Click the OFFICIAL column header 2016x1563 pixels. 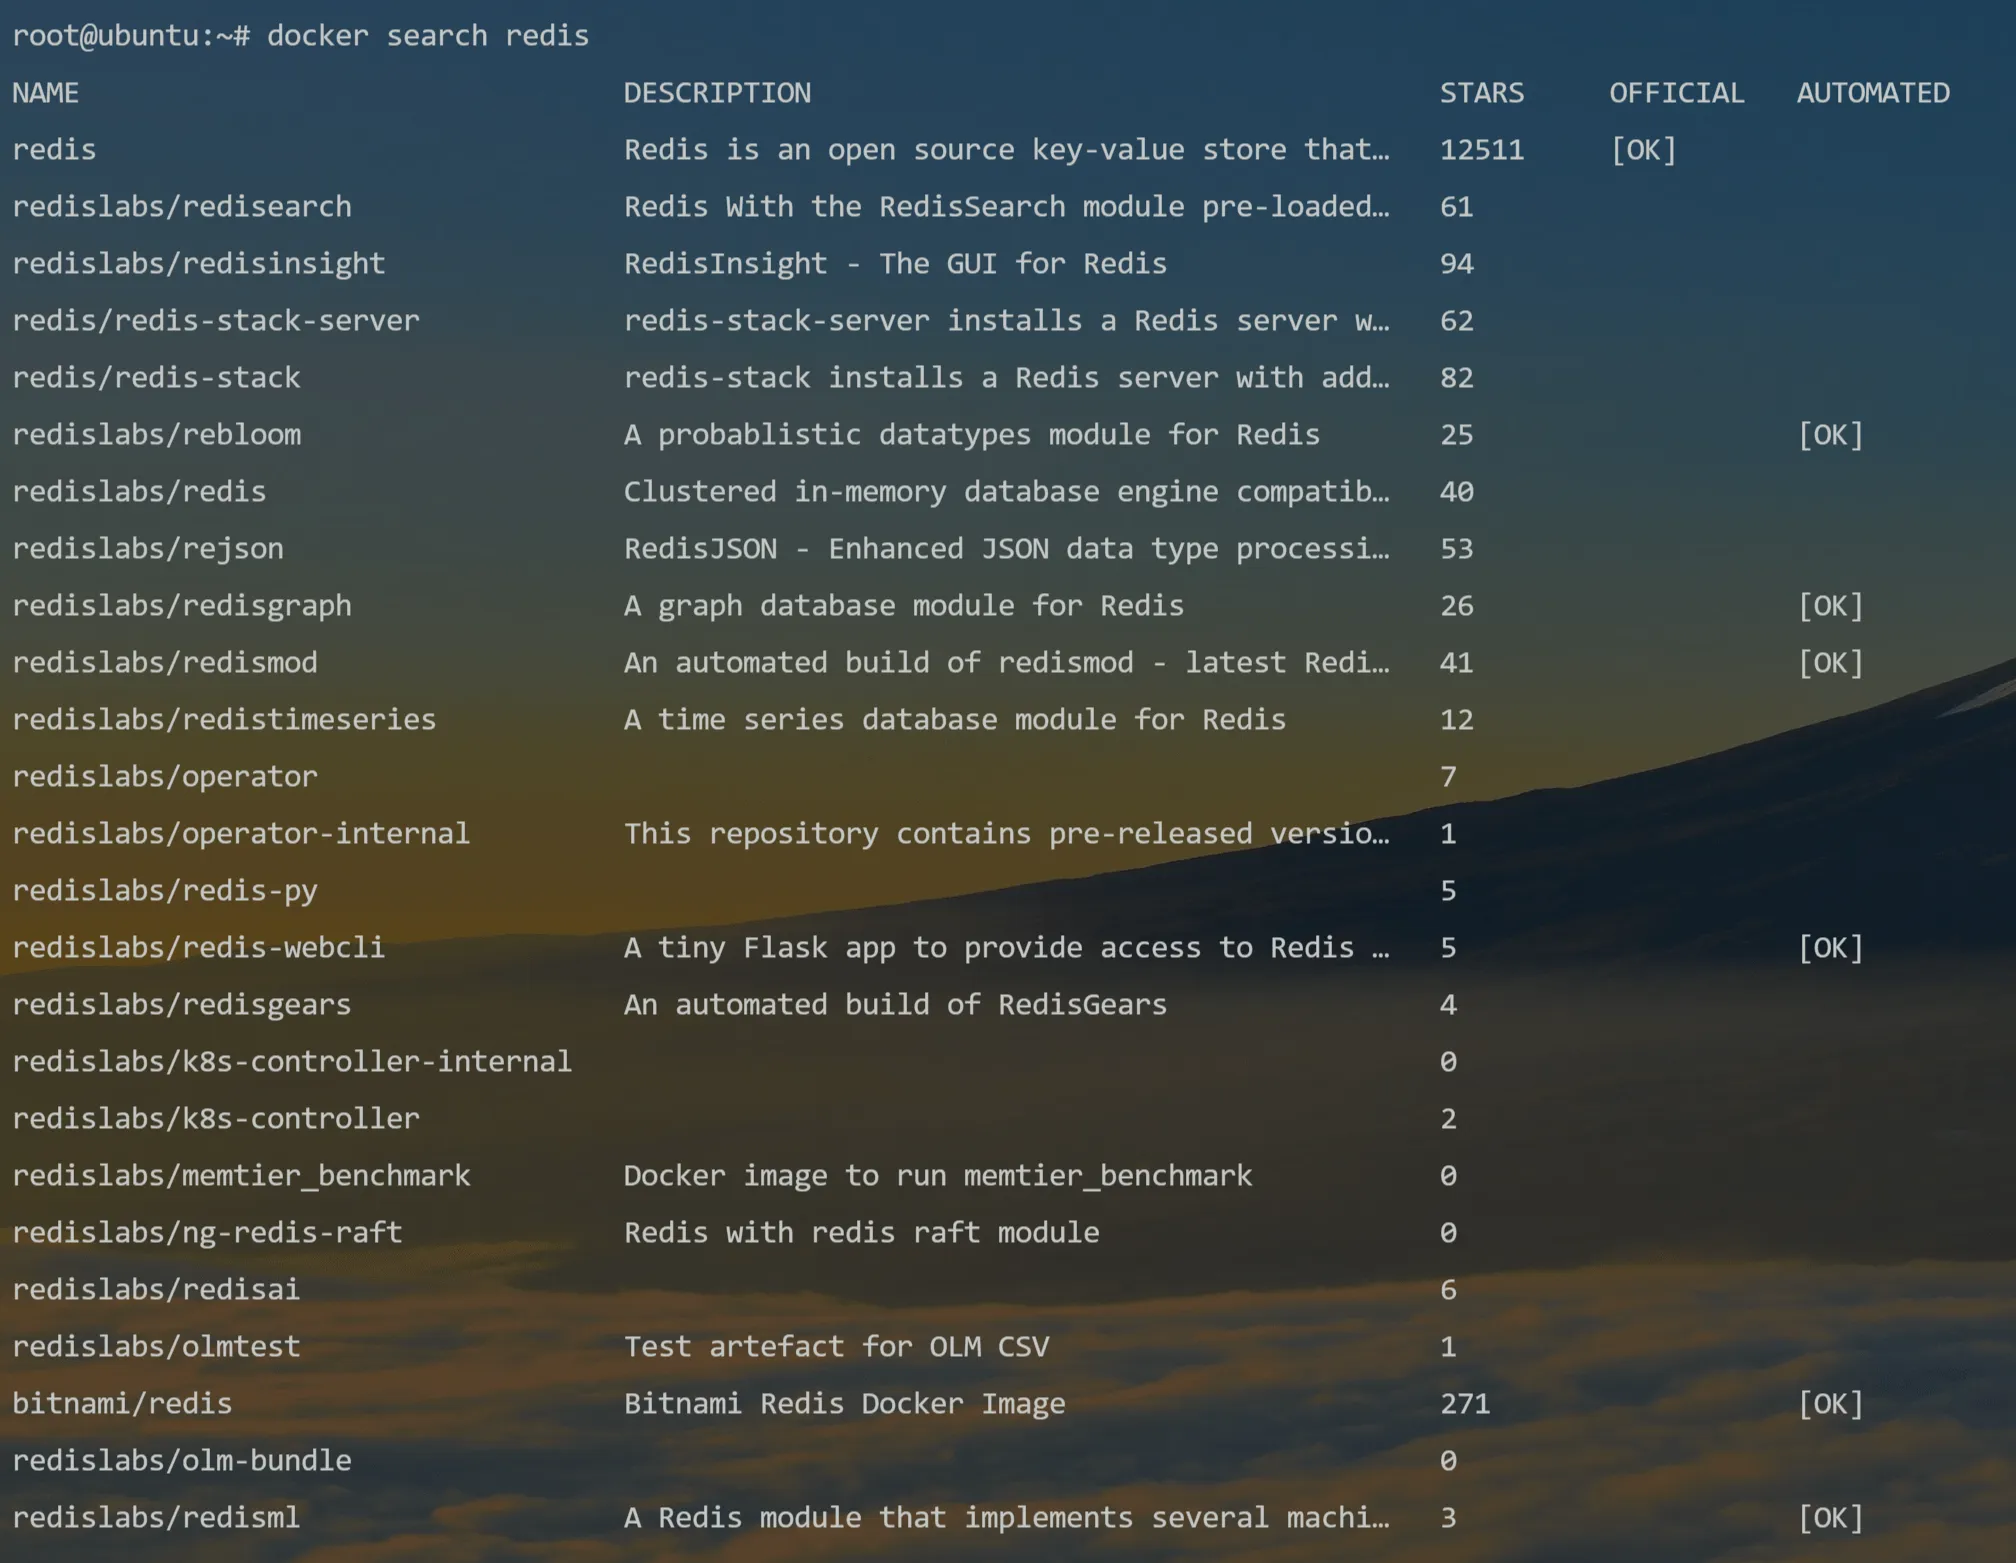coord(1677,93)
